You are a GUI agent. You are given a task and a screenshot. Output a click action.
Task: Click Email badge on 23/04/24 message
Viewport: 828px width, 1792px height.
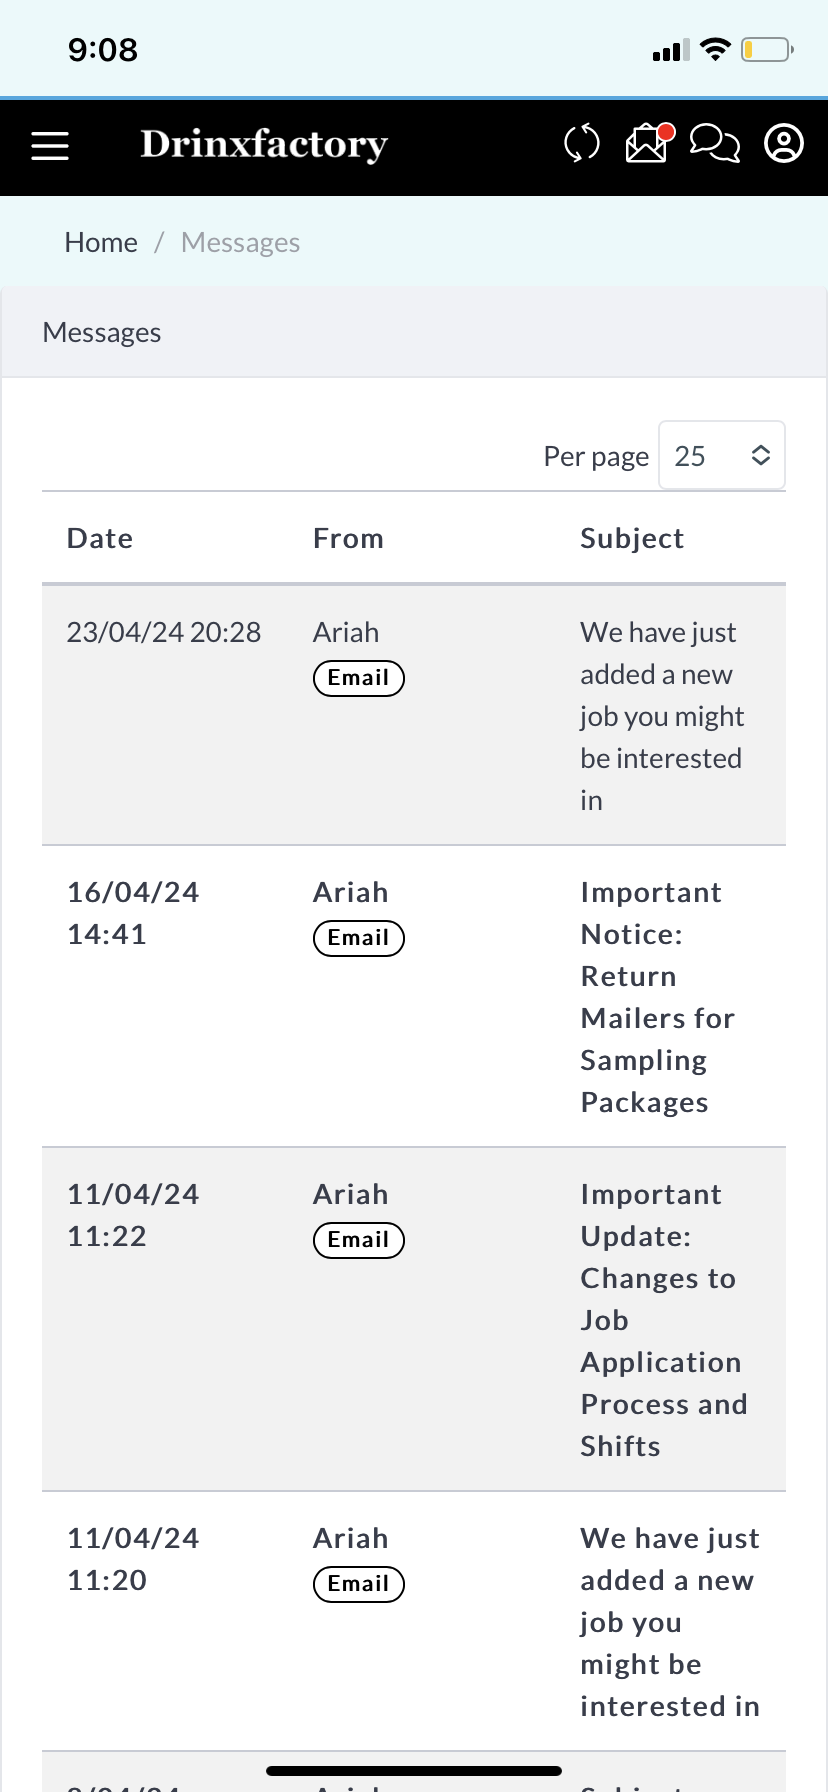[x=358, y=678]
